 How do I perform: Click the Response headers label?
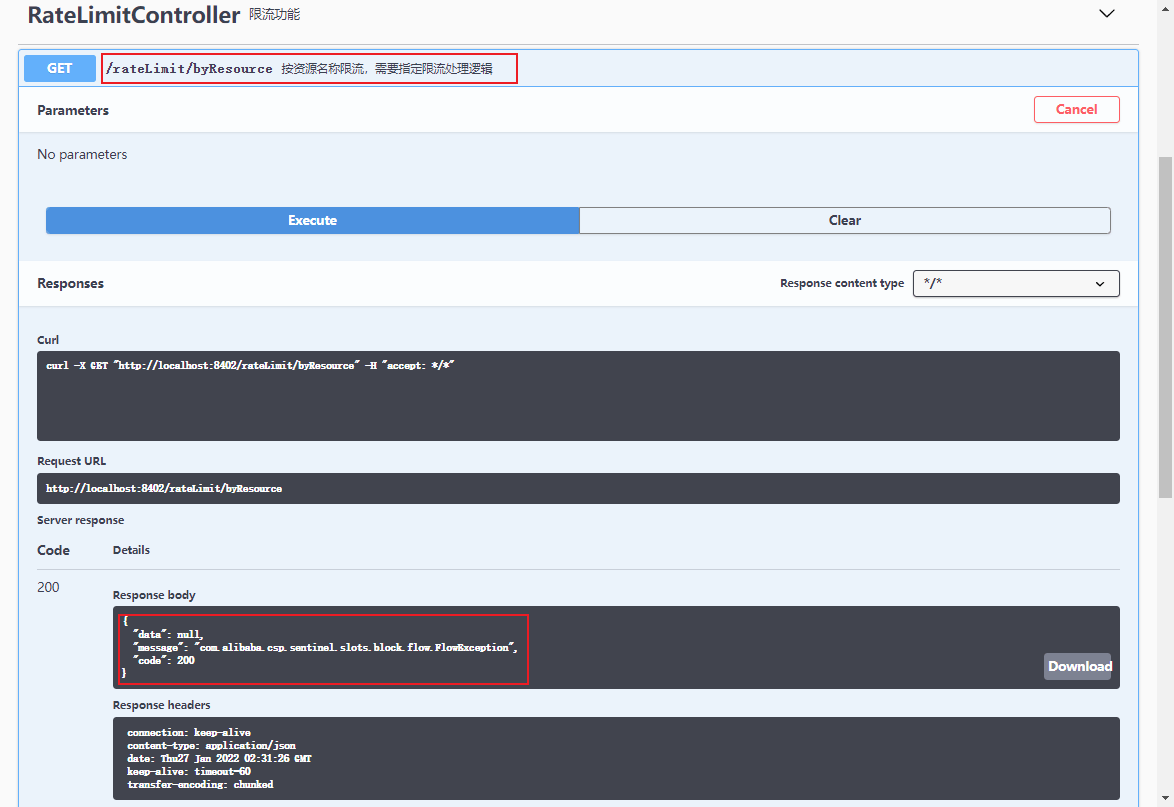coord(162,705)
